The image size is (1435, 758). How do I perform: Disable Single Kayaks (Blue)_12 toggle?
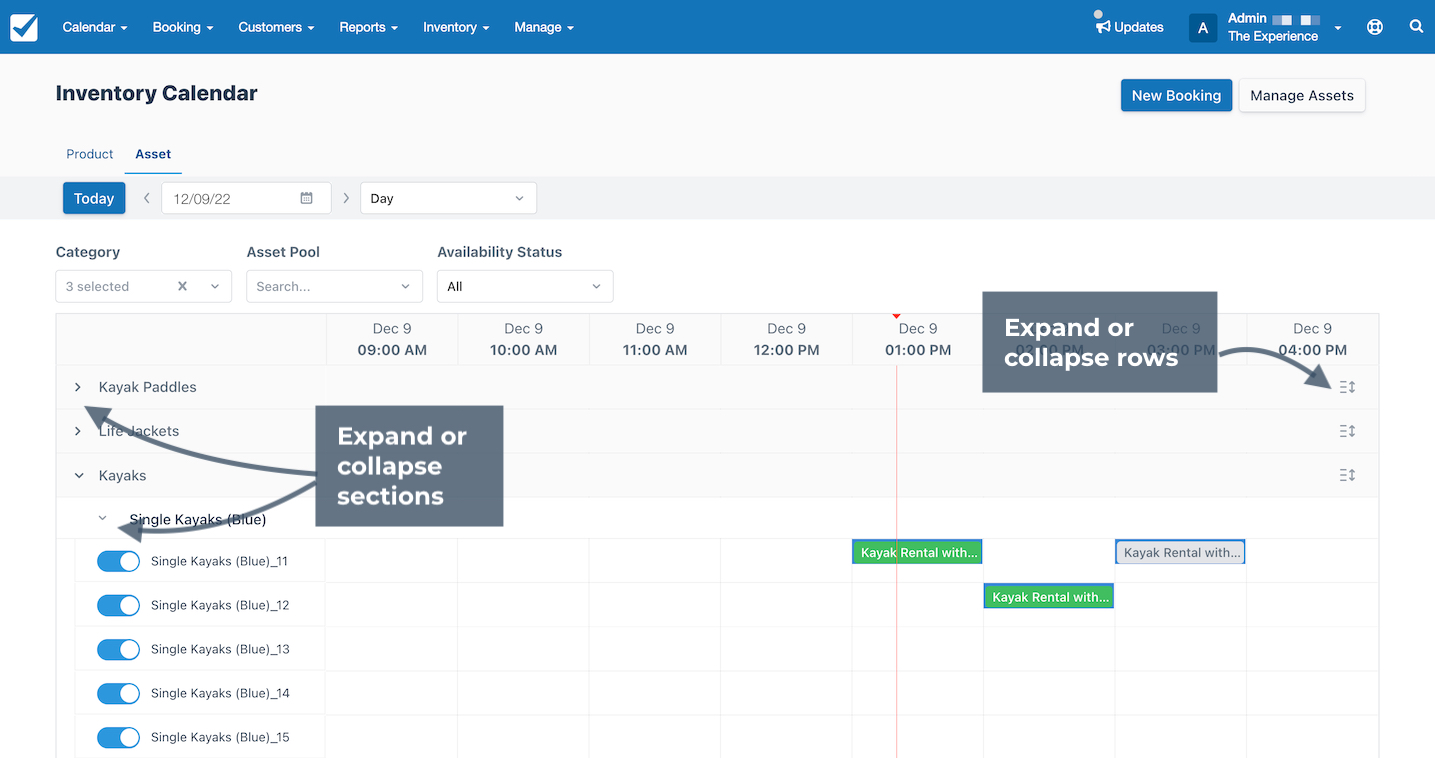118,605
